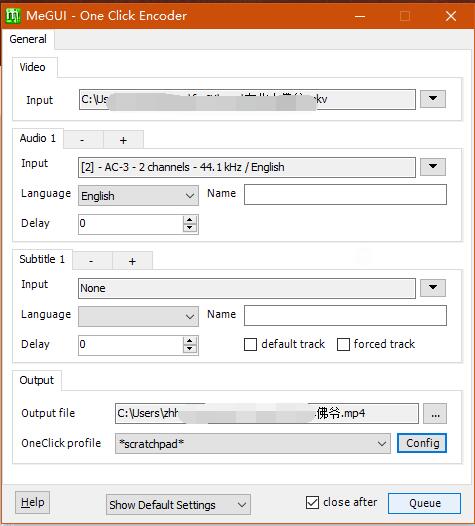The image size is (475, 526).
Task: Enable the default track checkbox
Action: 250,345
